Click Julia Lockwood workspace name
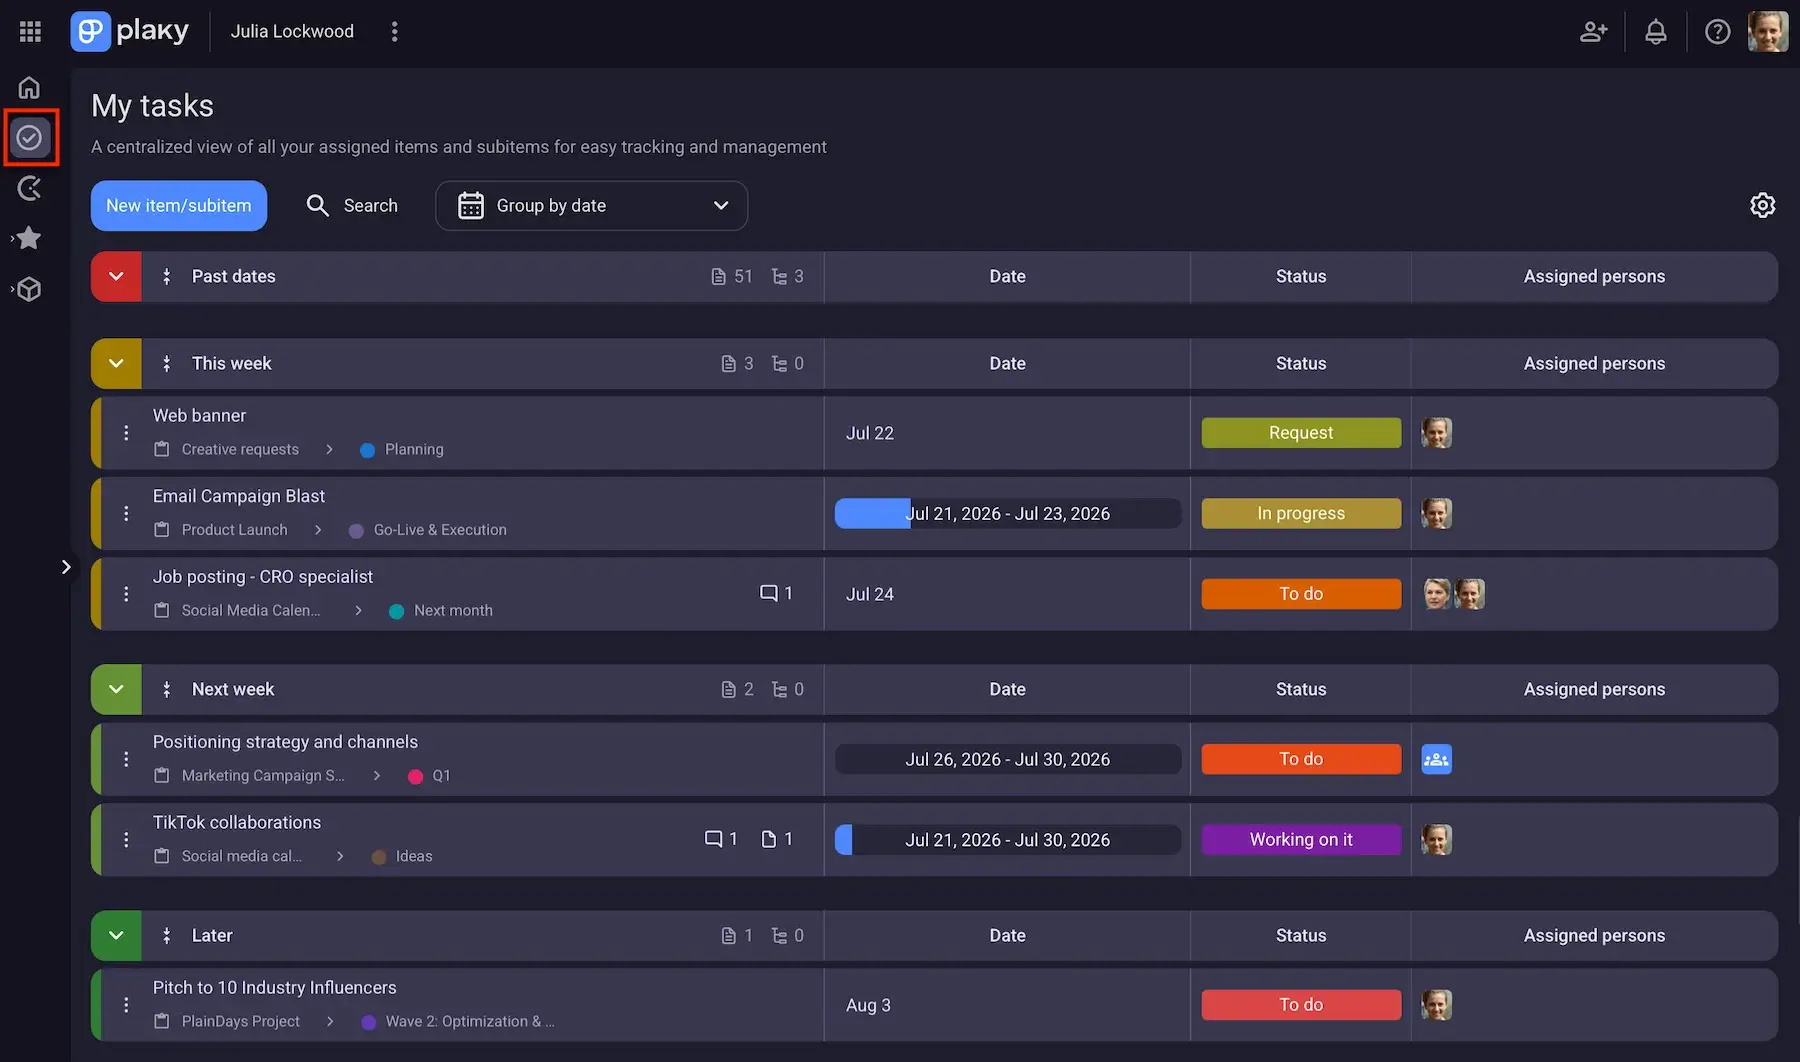The height and width of the screenshot is (1062, 1800). point(292,31)
